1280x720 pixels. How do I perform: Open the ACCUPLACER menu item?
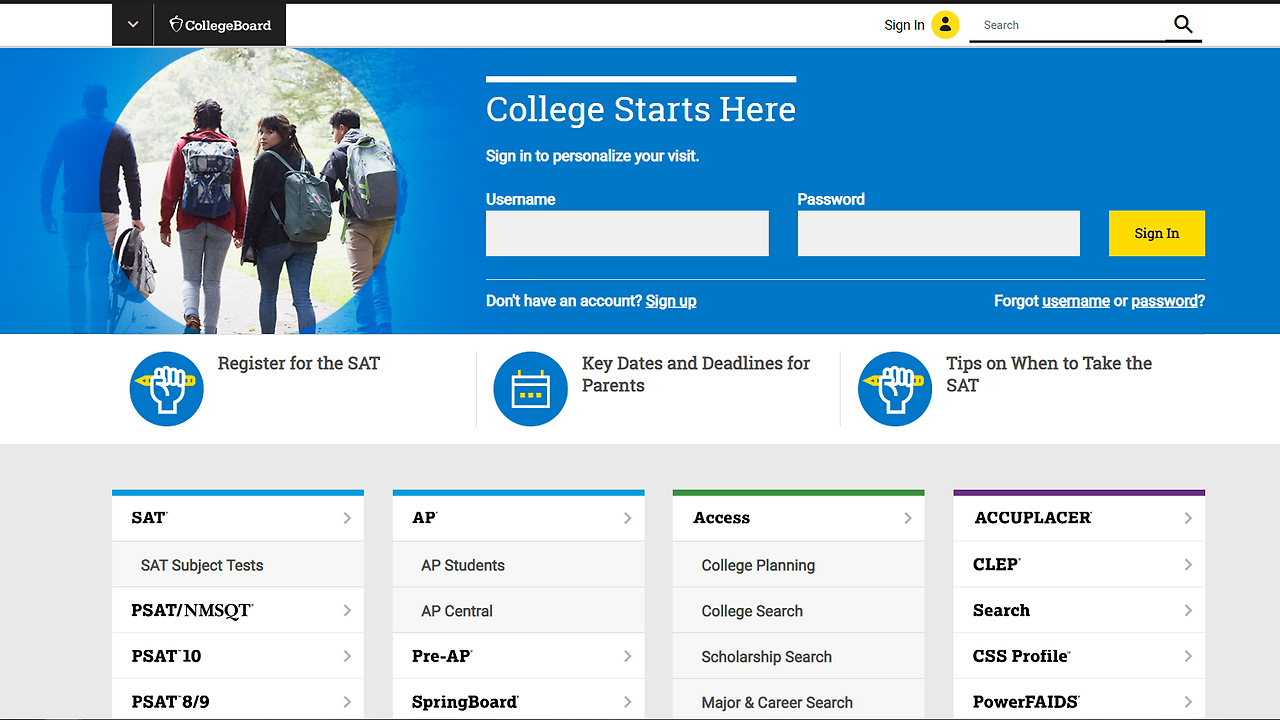tap(1079, 518)
